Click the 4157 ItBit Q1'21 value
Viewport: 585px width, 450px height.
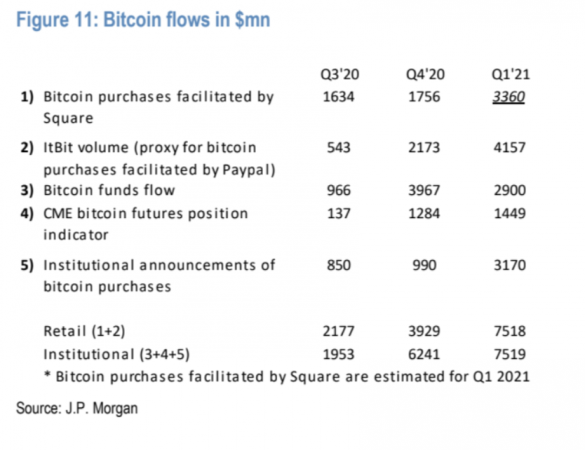point(510,147)
